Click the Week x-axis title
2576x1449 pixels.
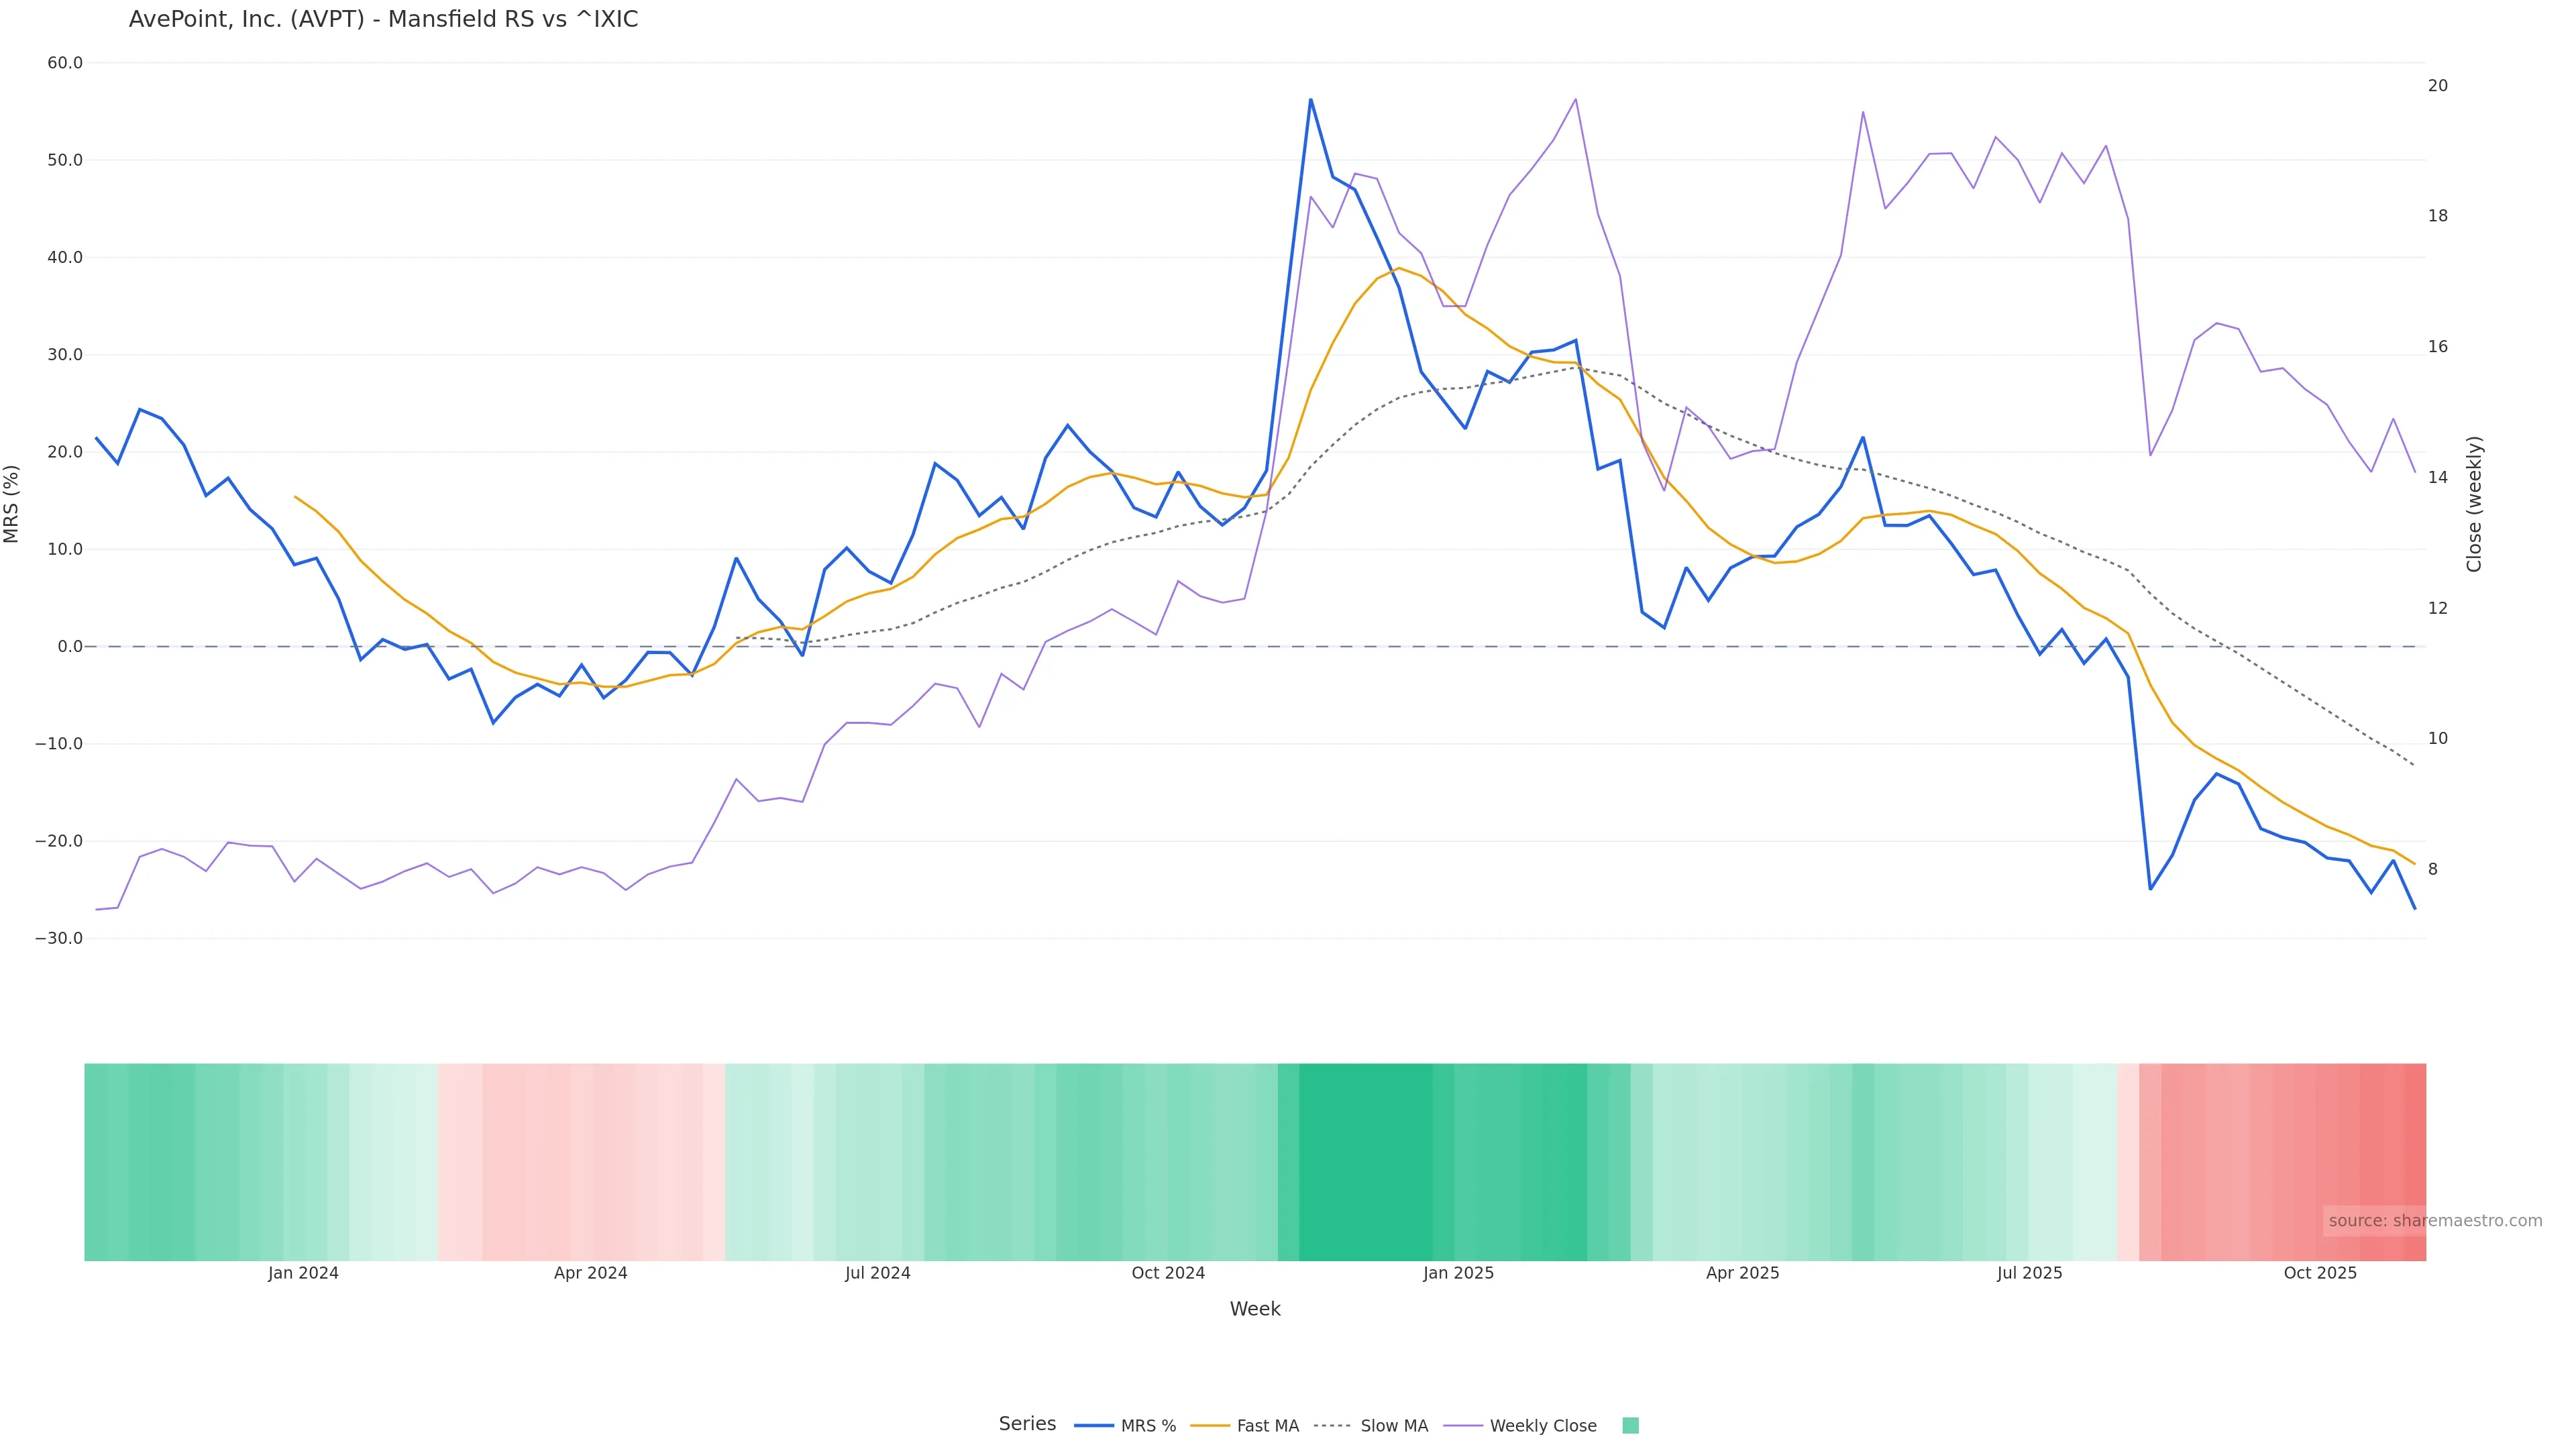(1255, 1310)
